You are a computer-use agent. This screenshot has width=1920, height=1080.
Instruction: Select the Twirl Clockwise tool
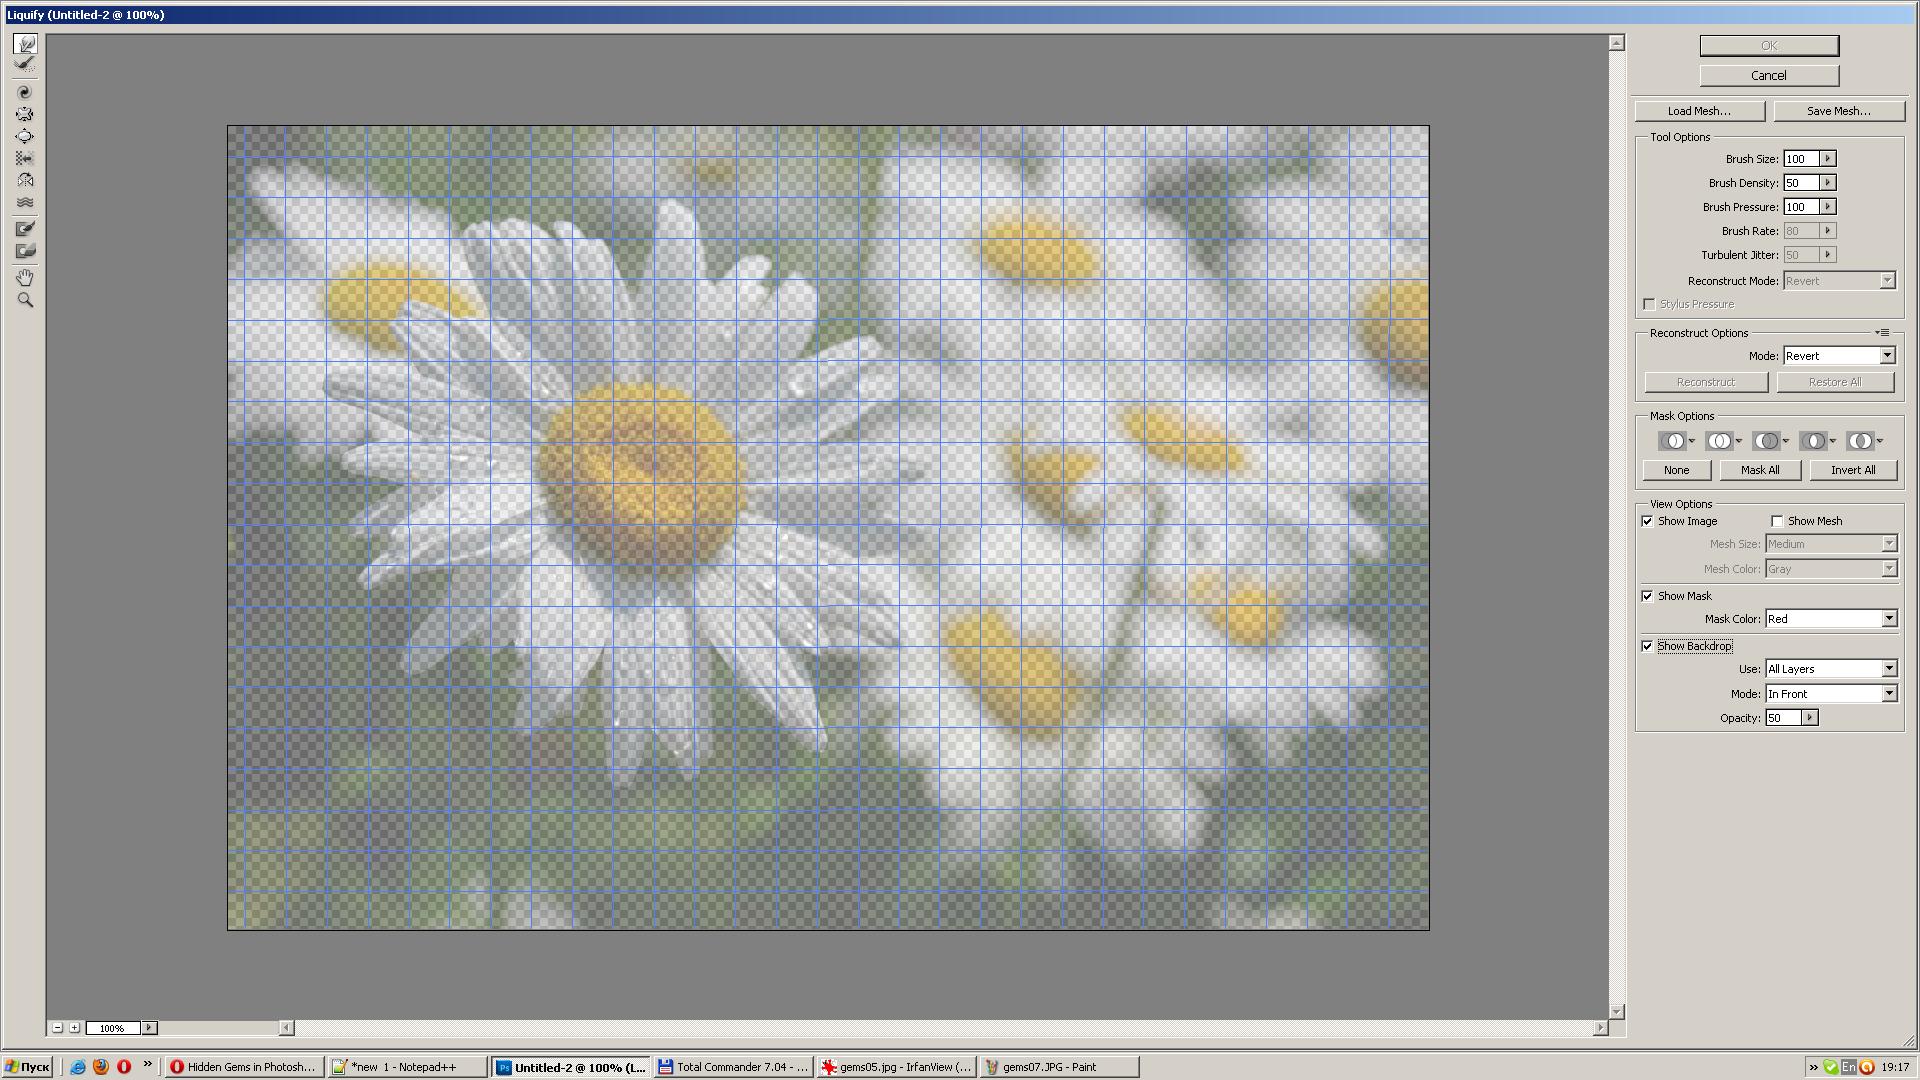[x=25, y=92]
